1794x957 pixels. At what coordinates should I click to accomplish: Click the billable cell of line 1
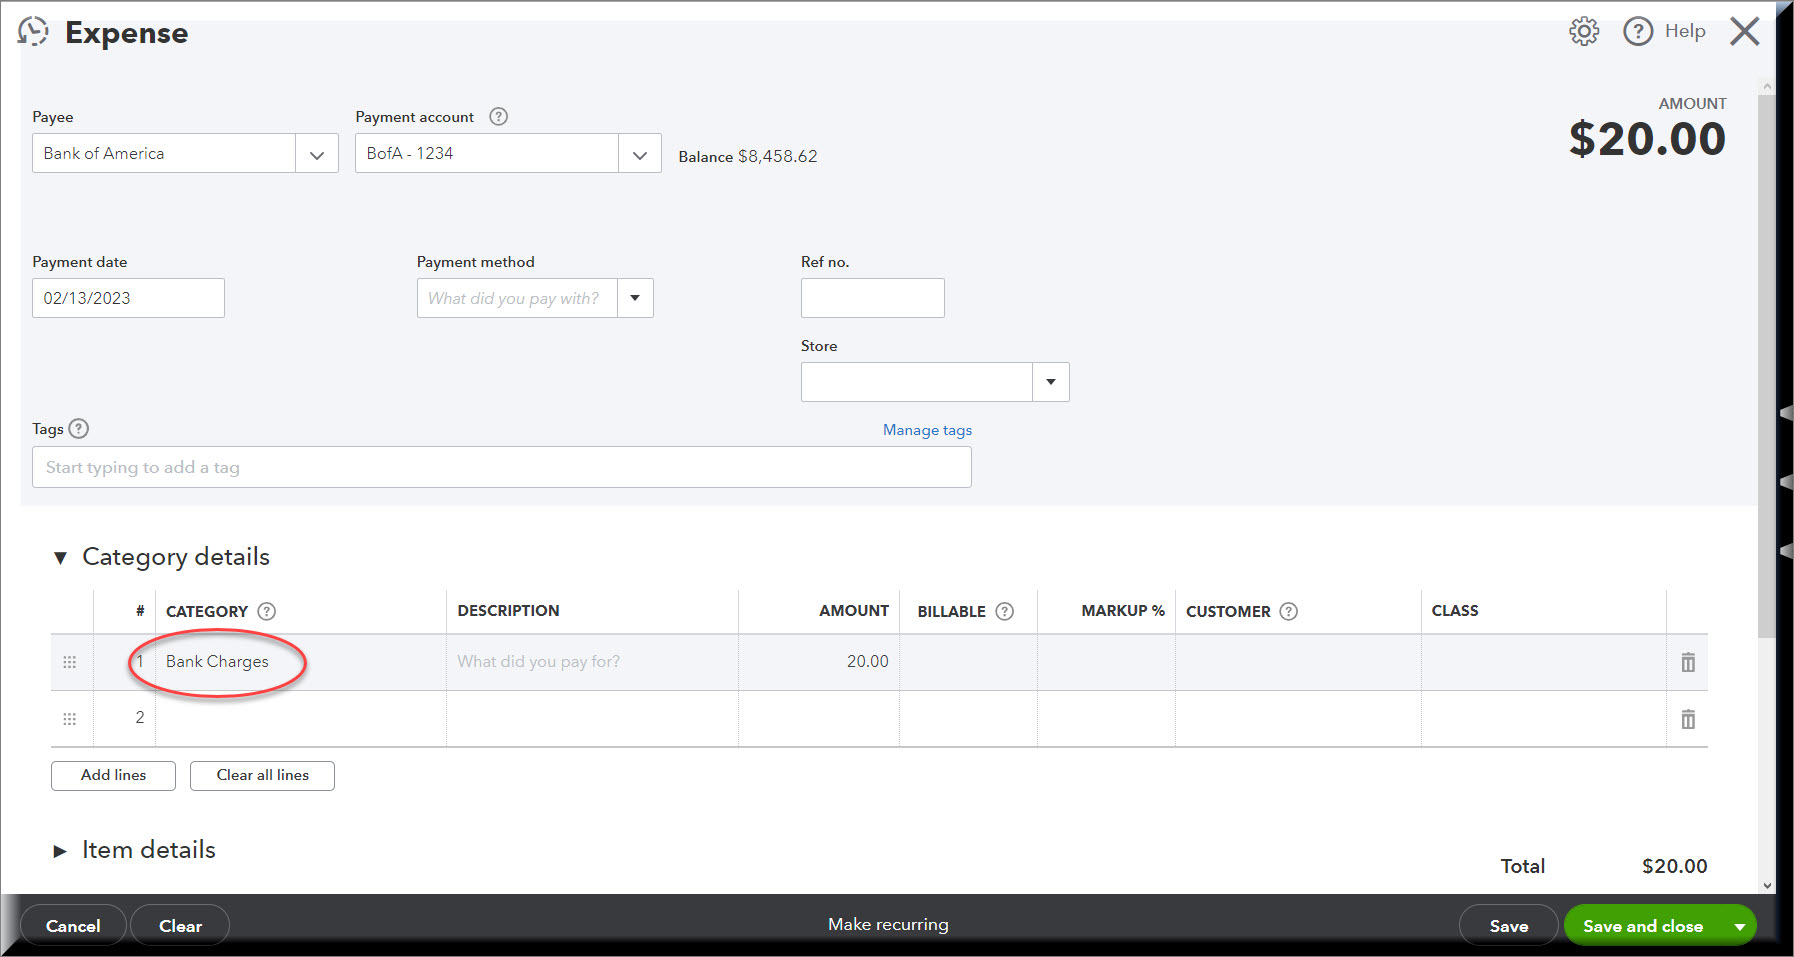click(968, 662)
